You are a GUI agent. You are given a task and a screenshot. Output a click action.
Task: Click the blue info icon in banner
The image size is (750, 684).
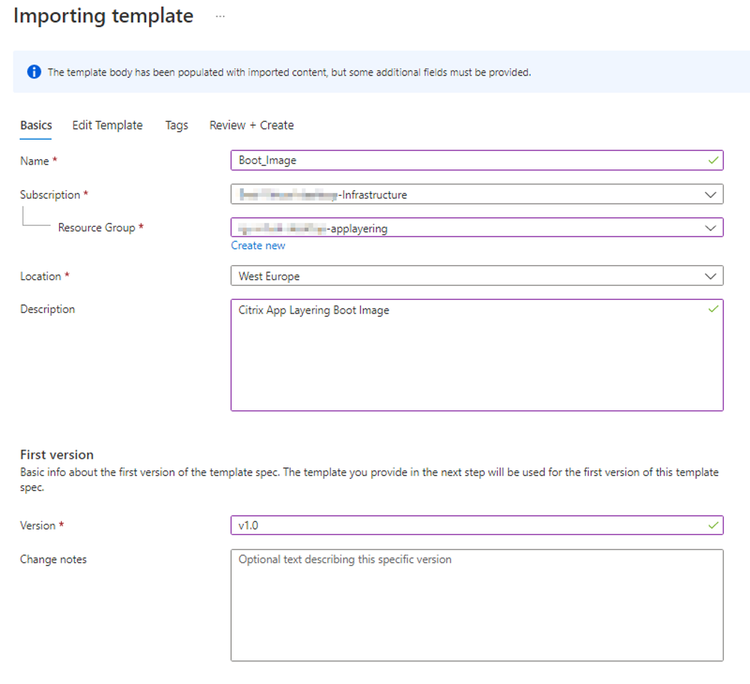coord(34,72)
